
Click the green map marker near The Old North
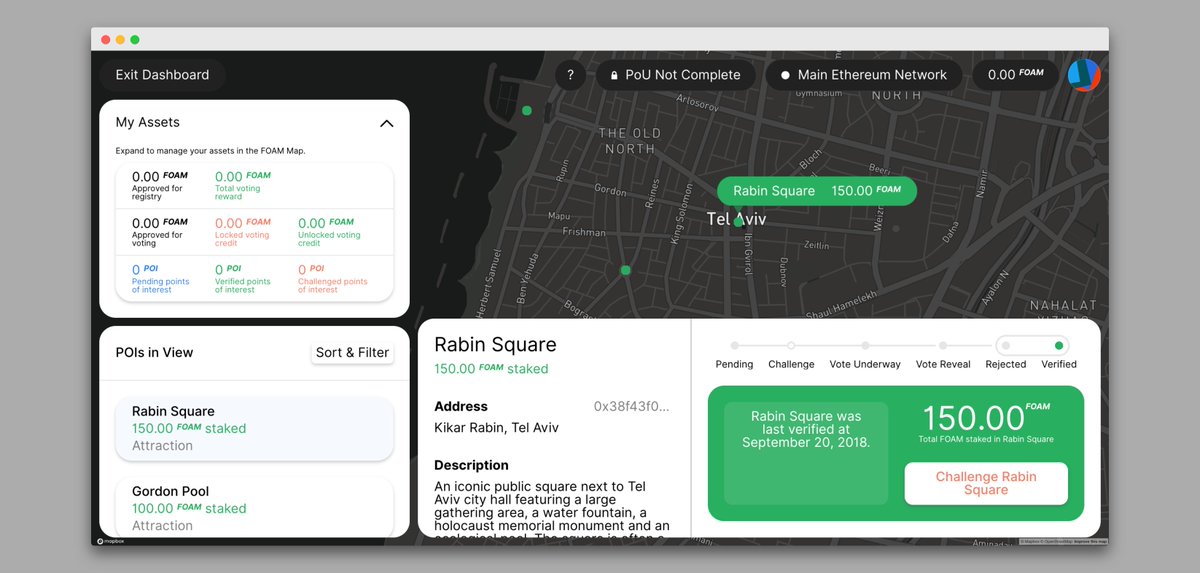[527, 111]
